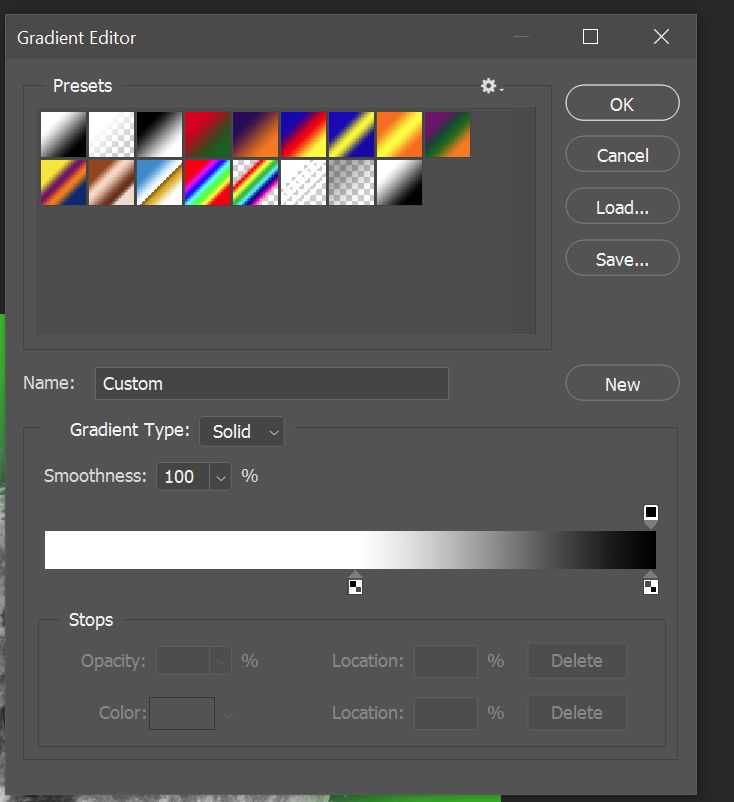The height and width of the screenshot is (802, 734).
Task: Select the yellow, violet, orange, blue preset
Action: tap(63, 183)
